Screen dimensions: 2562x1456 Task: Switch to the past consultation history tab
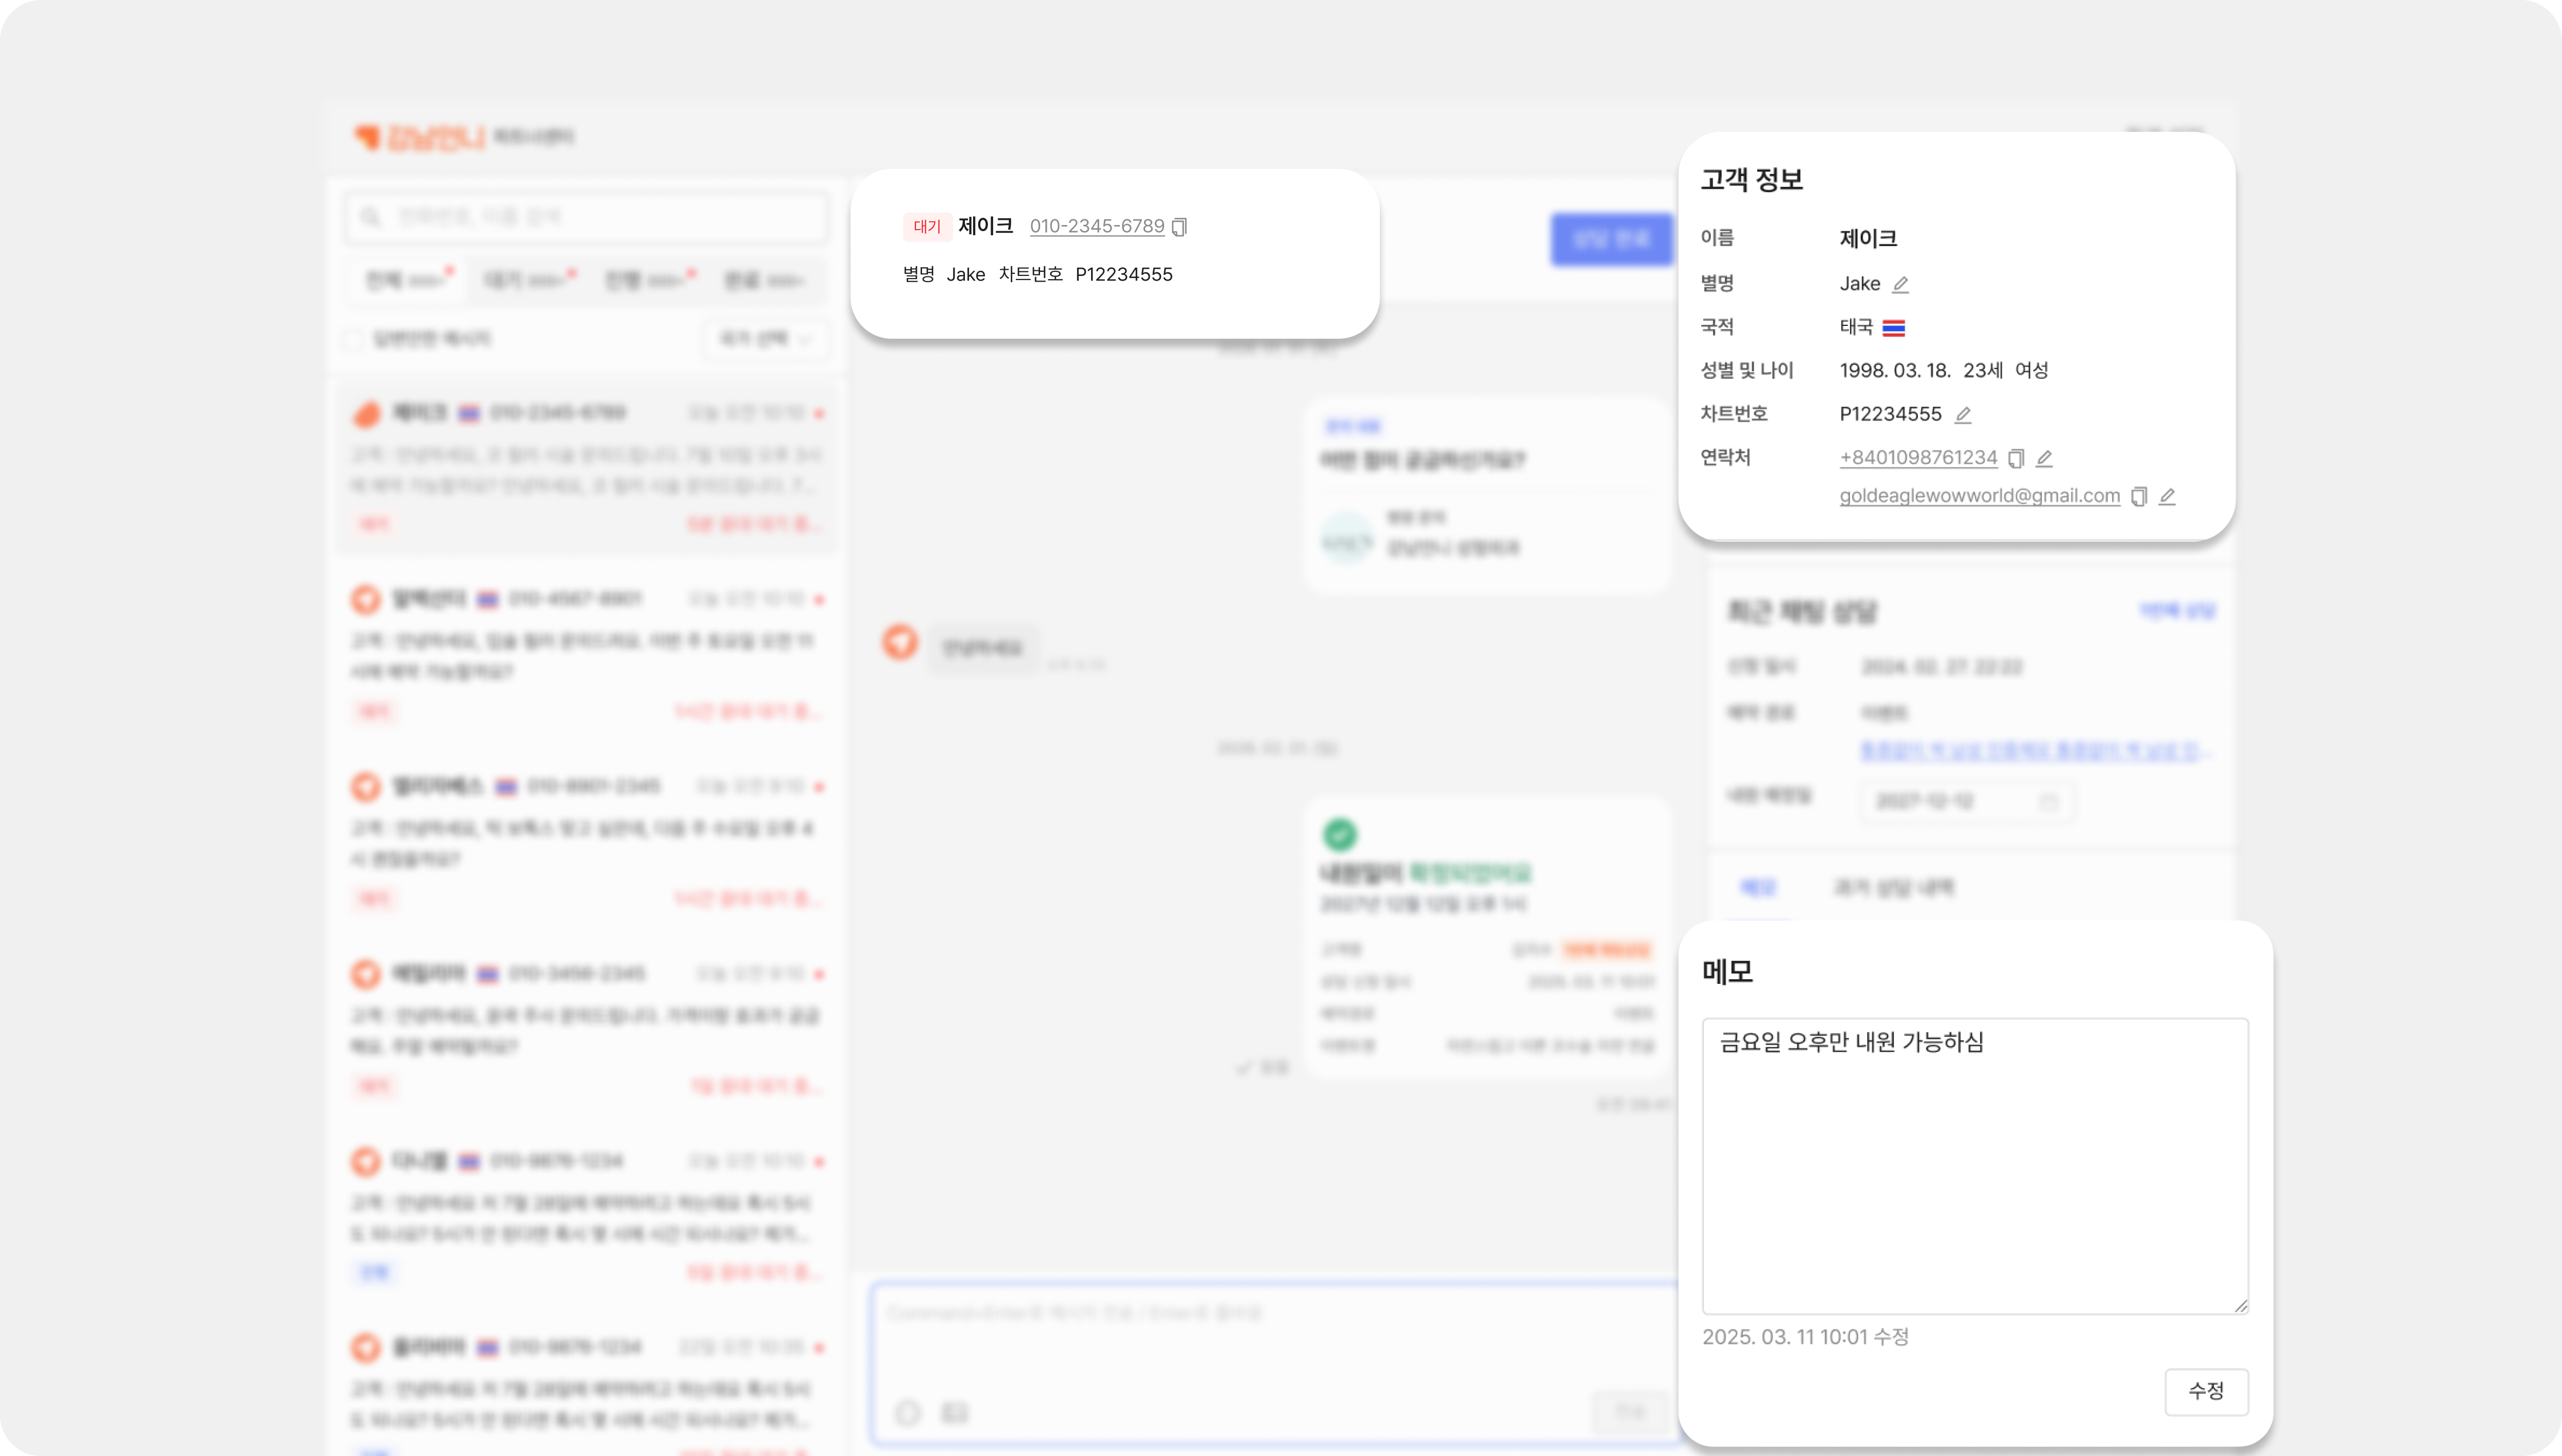[x=1893, y=888]
